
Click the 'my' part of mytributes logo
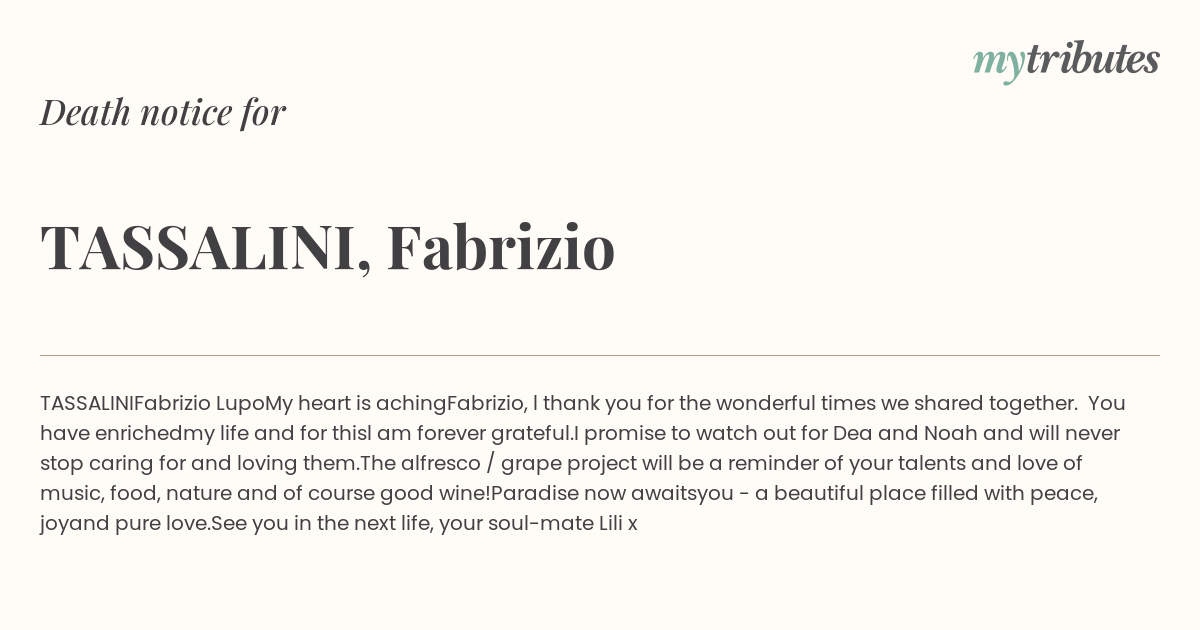click(998, 63)
